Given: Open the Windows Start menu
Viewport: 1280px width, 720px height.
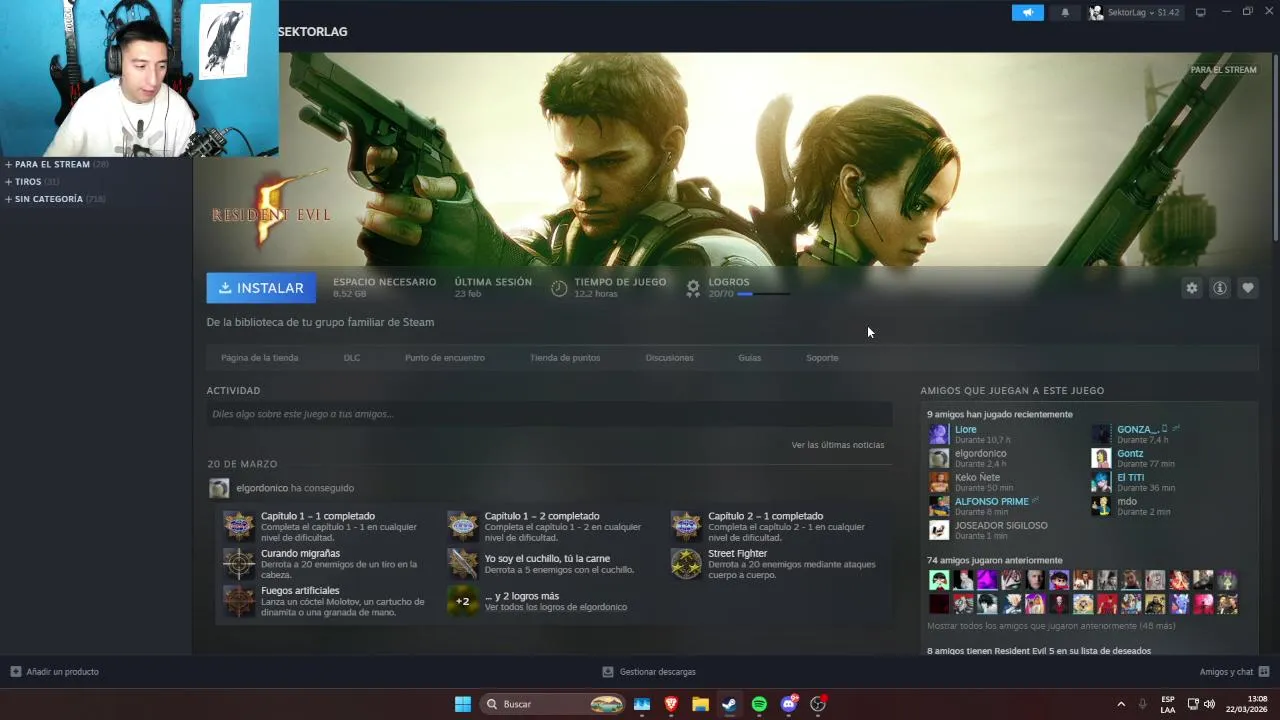Looking at the screenshot, I should click(x=463, y=704).
